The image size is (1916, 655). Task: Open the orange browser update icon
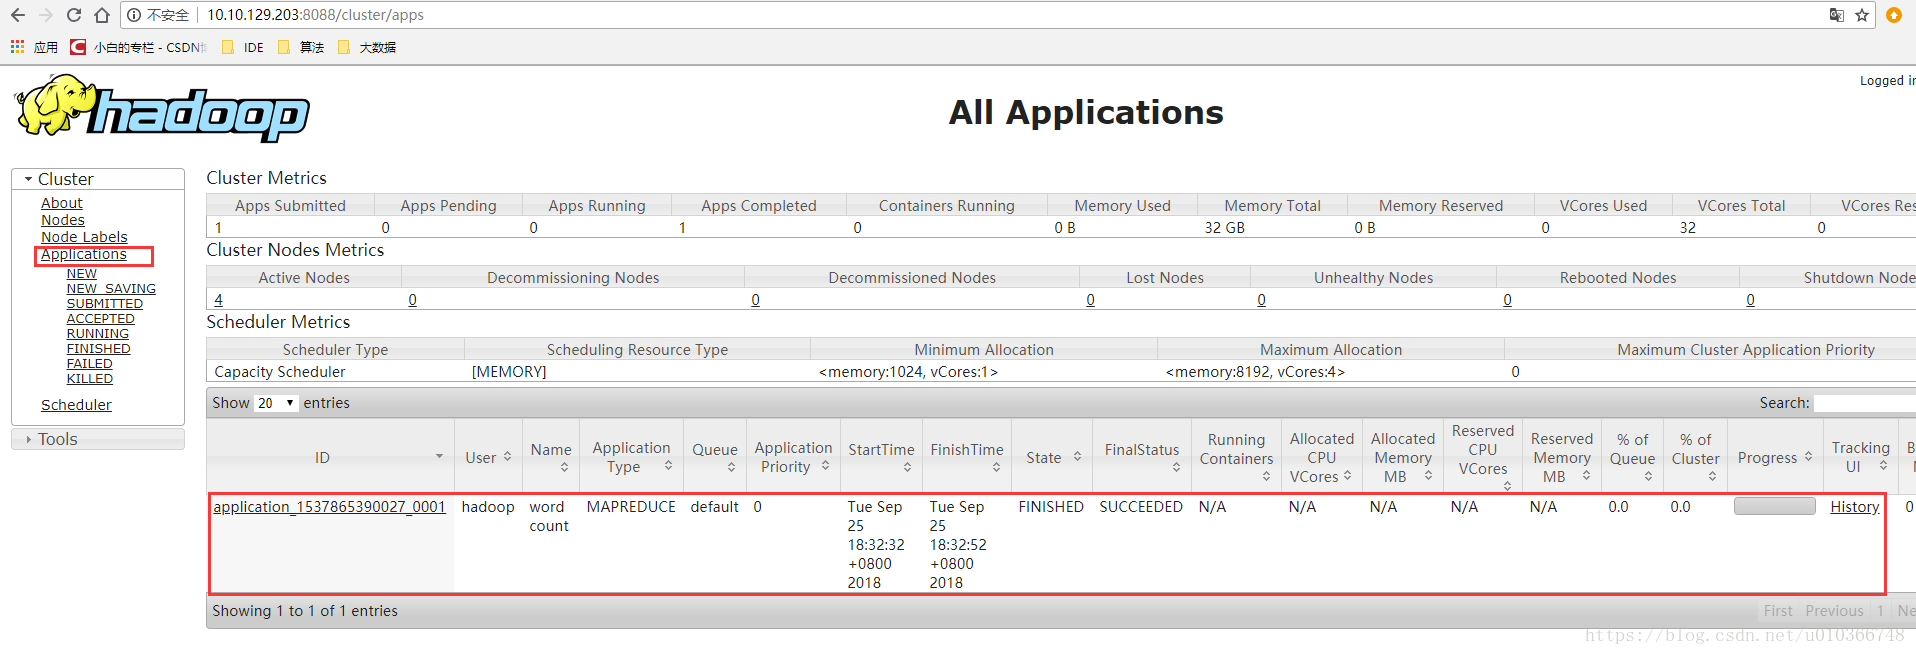click(x=1893, y=15)
